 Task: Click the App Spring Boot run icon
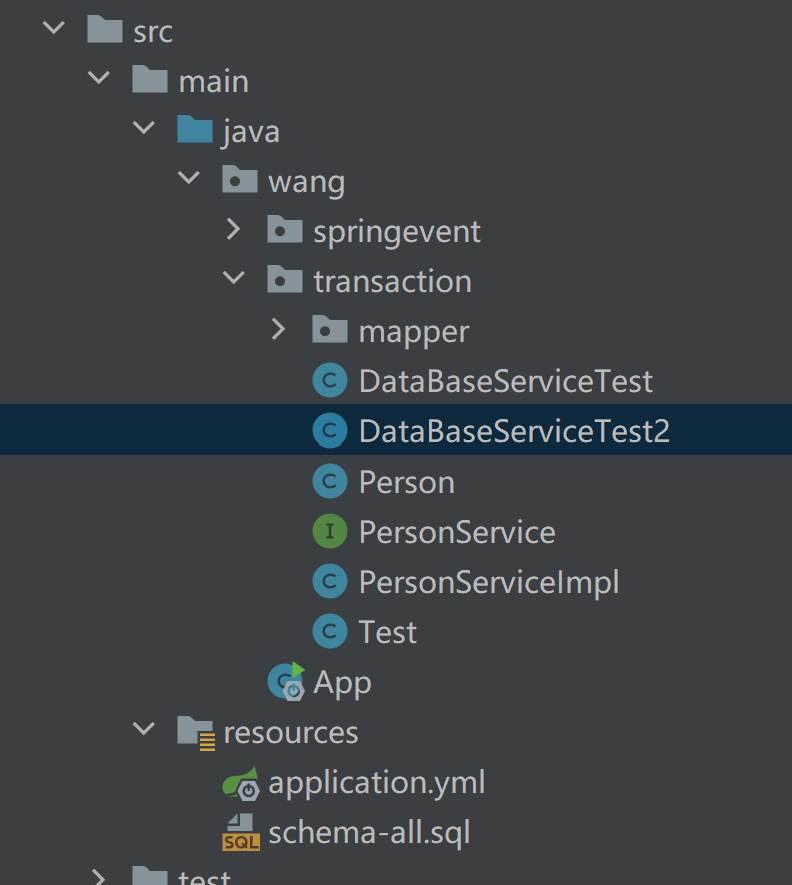[x=286, y=682]
